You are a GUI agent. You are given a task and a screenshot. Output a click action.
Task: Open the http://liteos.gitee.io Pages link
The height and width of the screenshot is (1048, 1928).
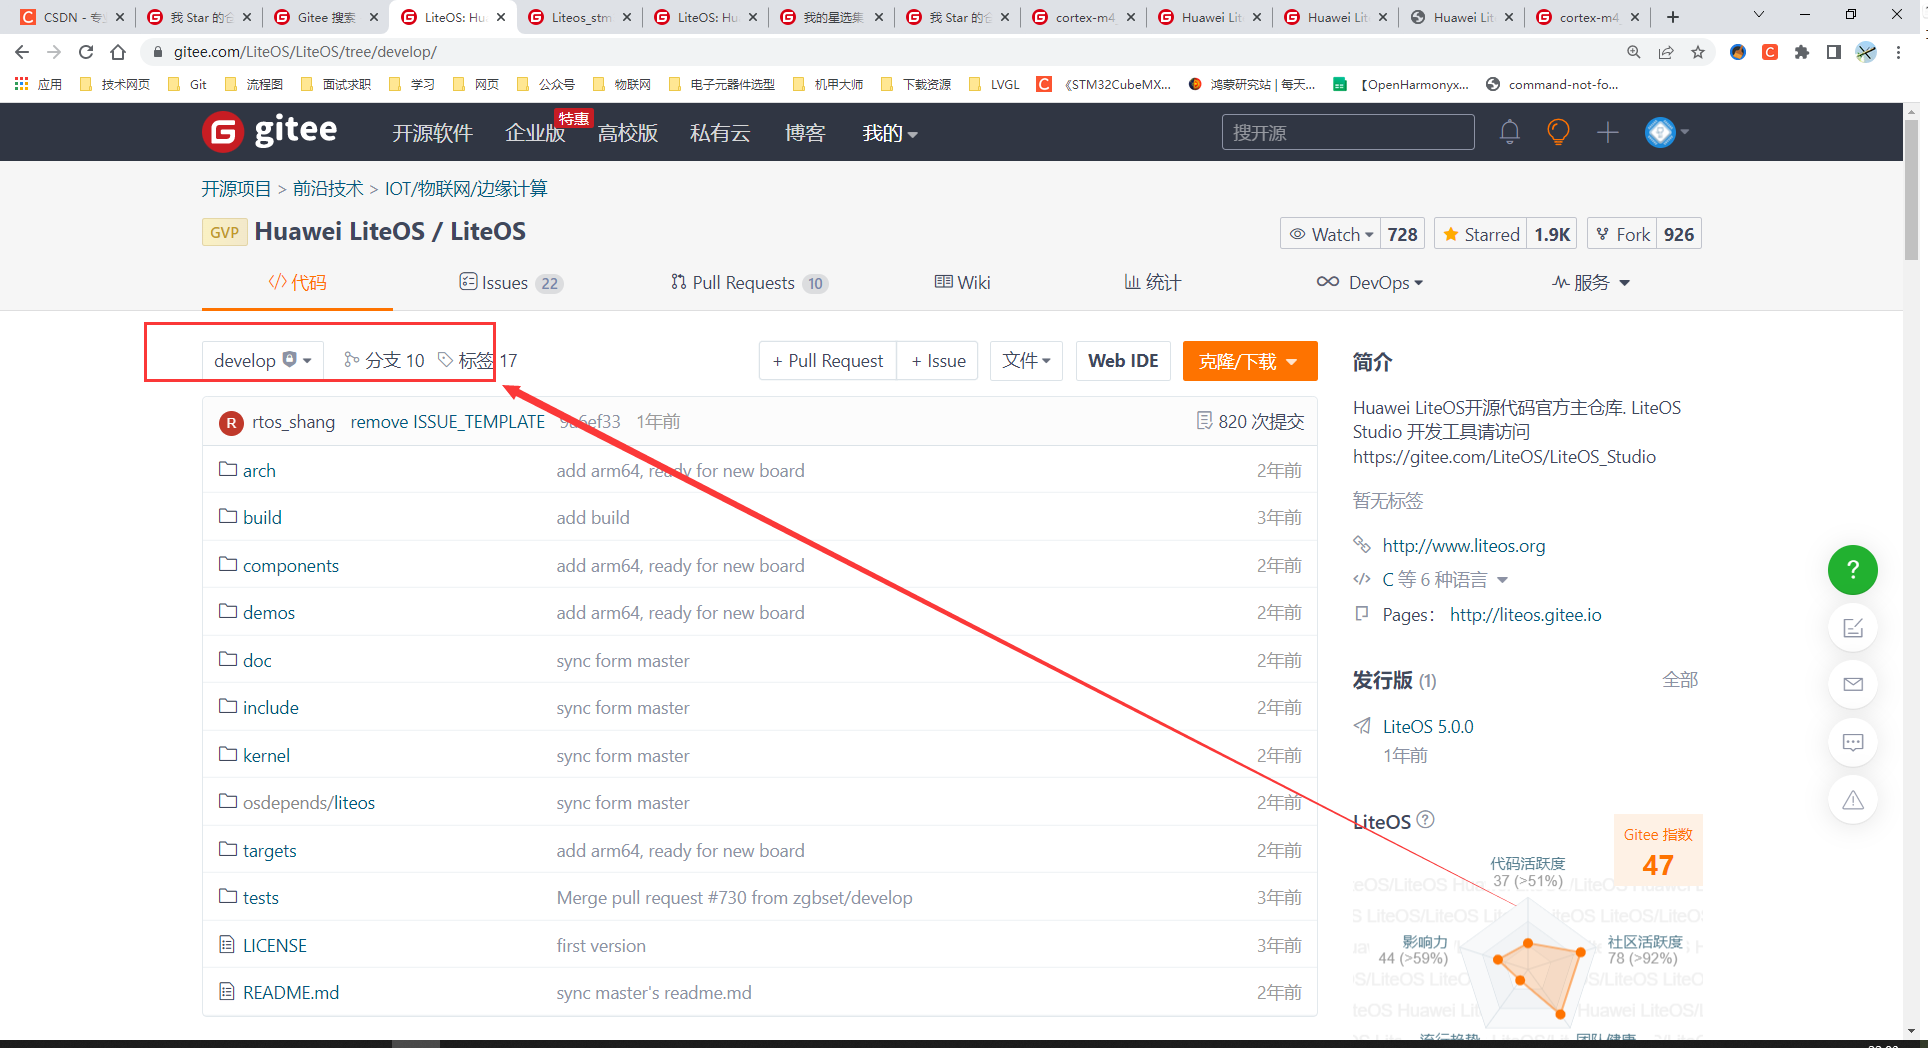click(x=1526, y=615)
